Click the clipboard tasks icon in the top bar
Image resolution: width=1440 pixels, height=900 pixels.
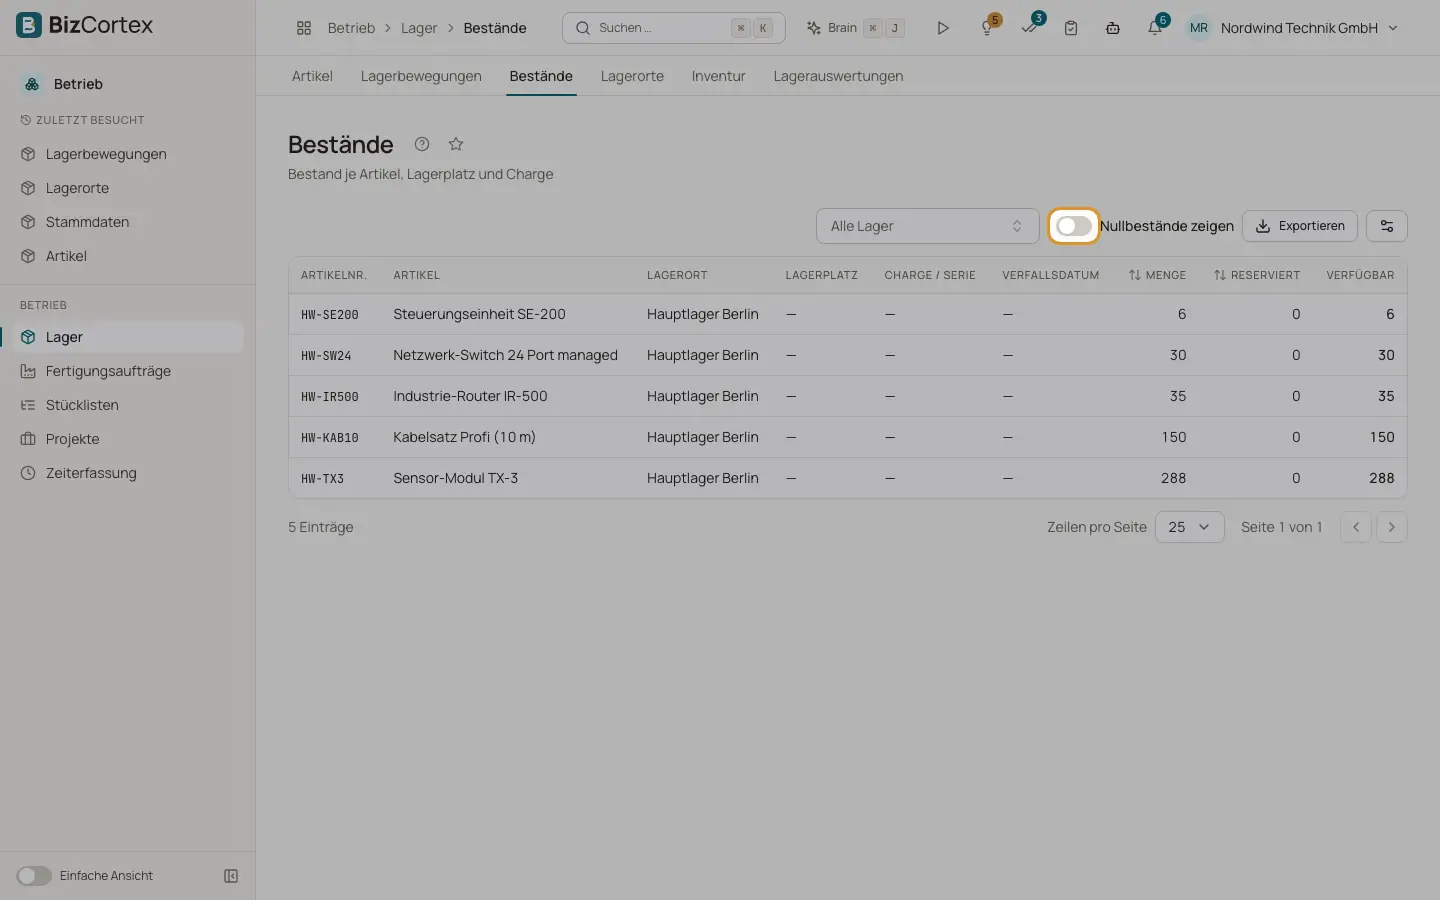[x=1071, y=28]
